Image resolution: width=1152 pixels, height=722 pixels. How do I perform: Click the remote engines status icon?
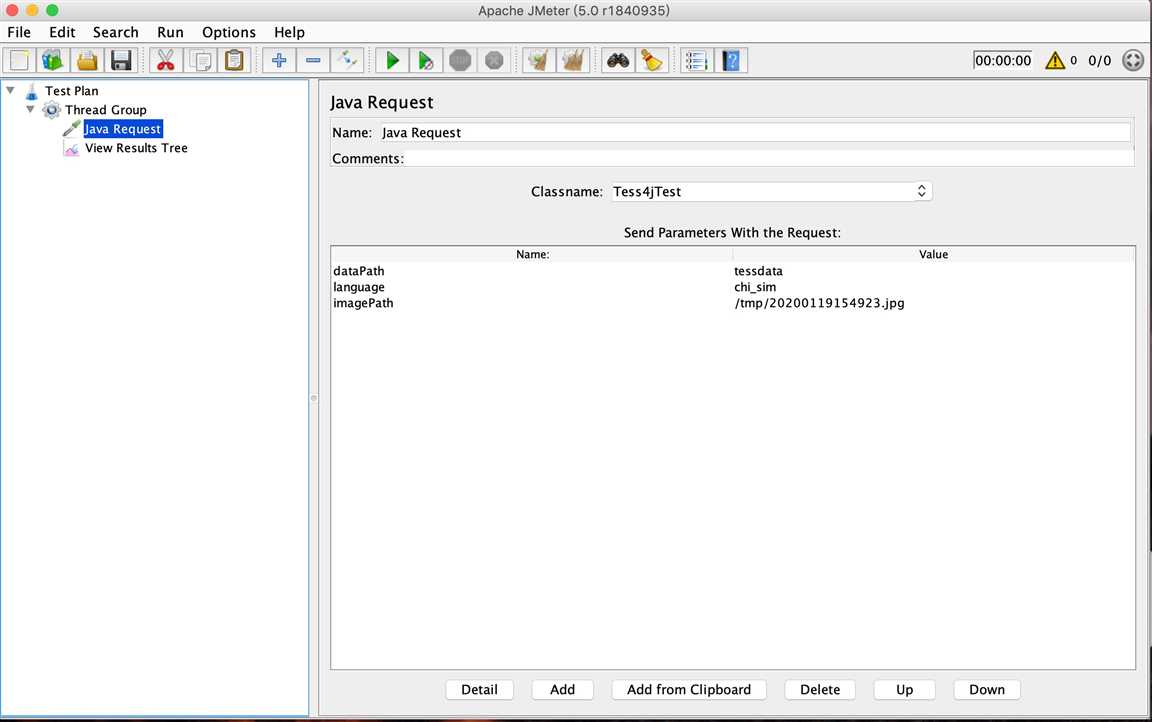tap(1133, 60)
